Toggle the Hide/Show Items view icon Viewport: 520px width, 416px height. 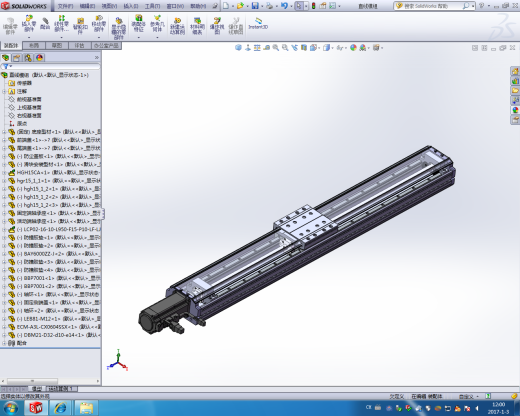[x=339, y=48]
